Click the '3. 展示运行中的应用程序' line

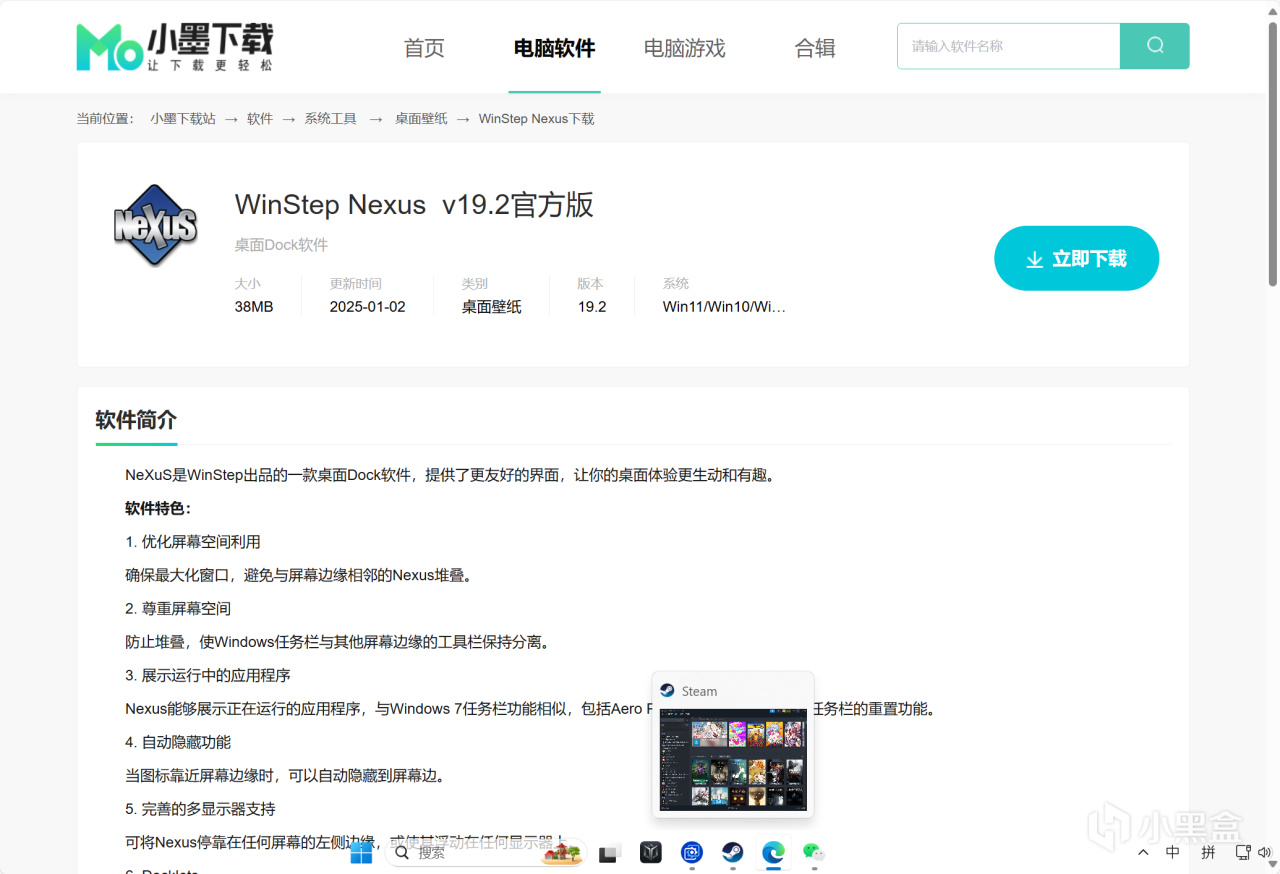tap(208, 676)
